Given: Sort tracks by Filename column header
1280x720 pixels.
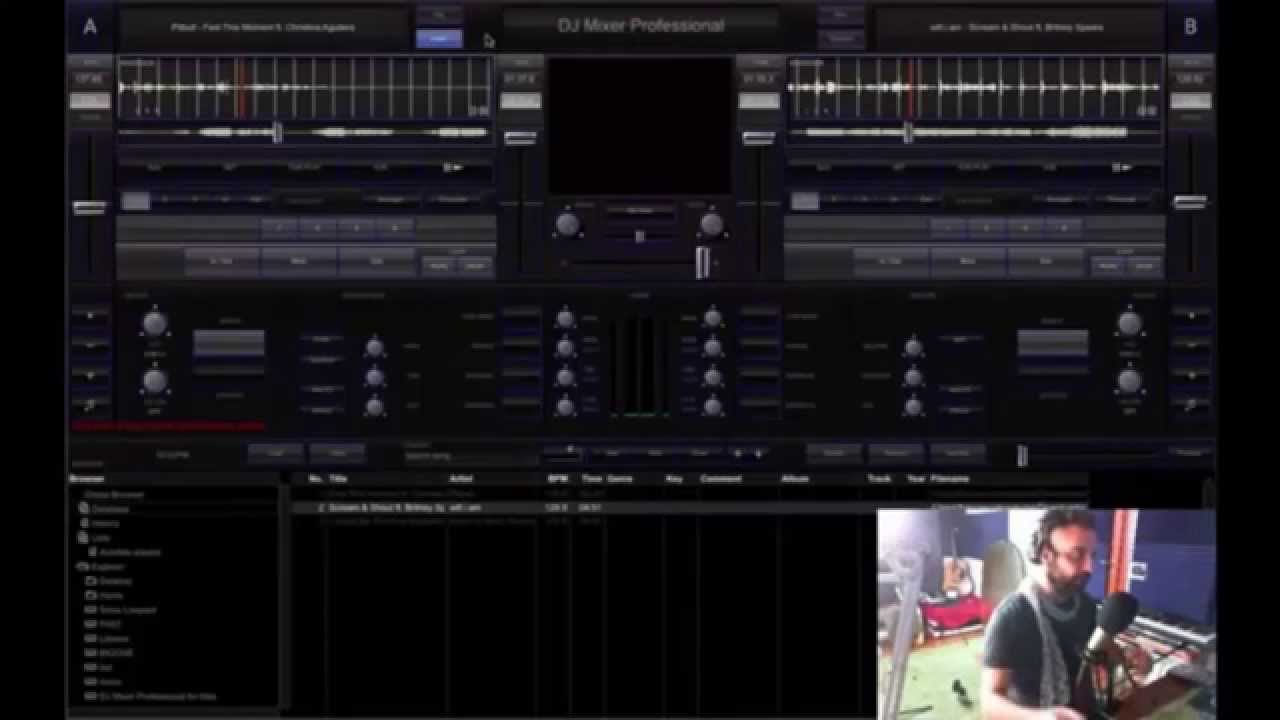Looking at the screenshot, I should click(949, 479).
